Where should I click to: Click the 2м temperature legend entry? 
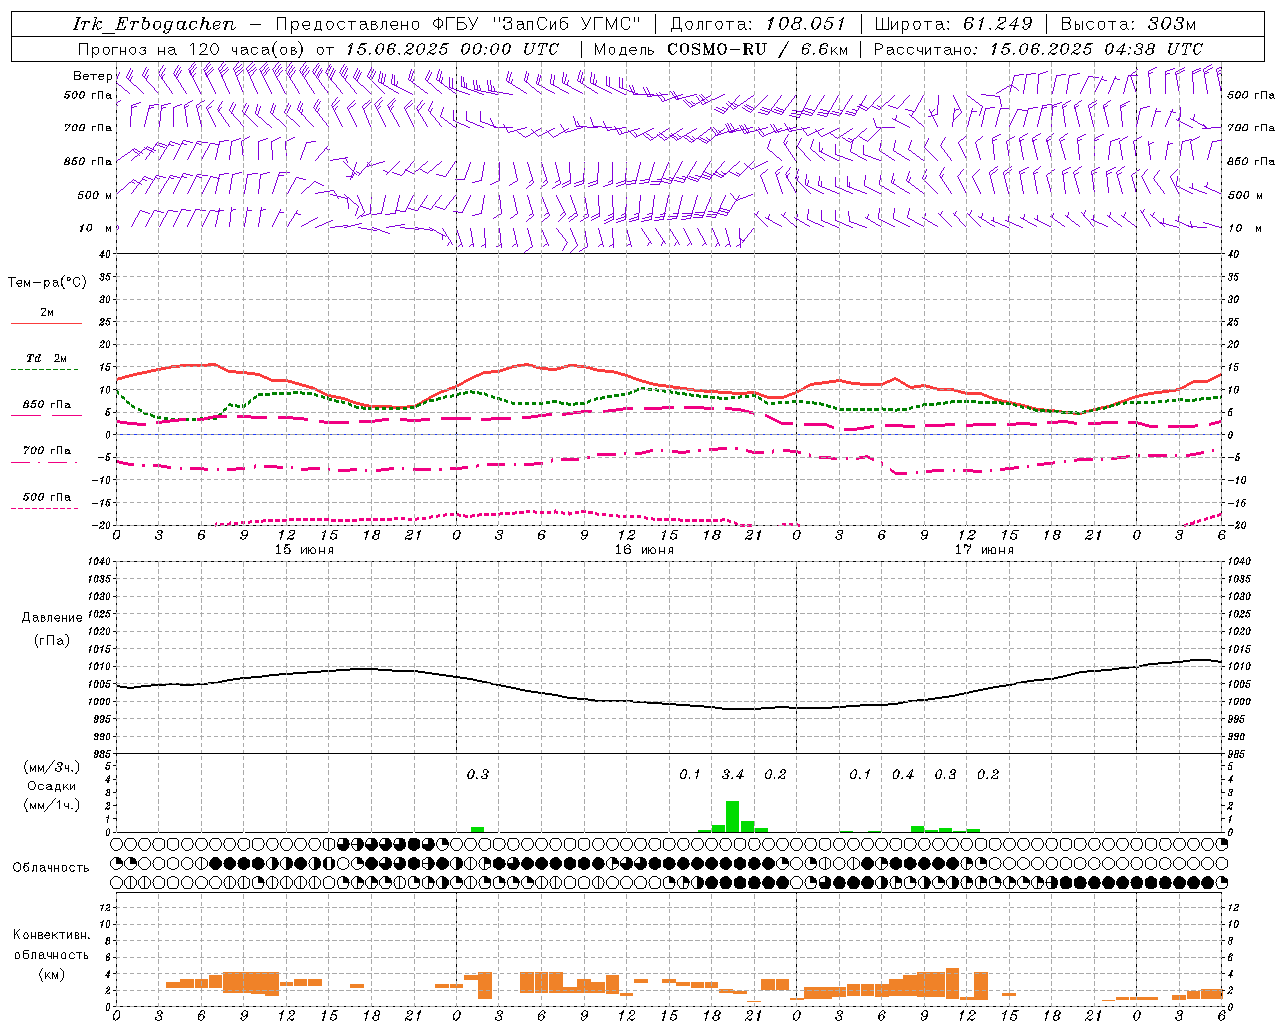point(47,313)
